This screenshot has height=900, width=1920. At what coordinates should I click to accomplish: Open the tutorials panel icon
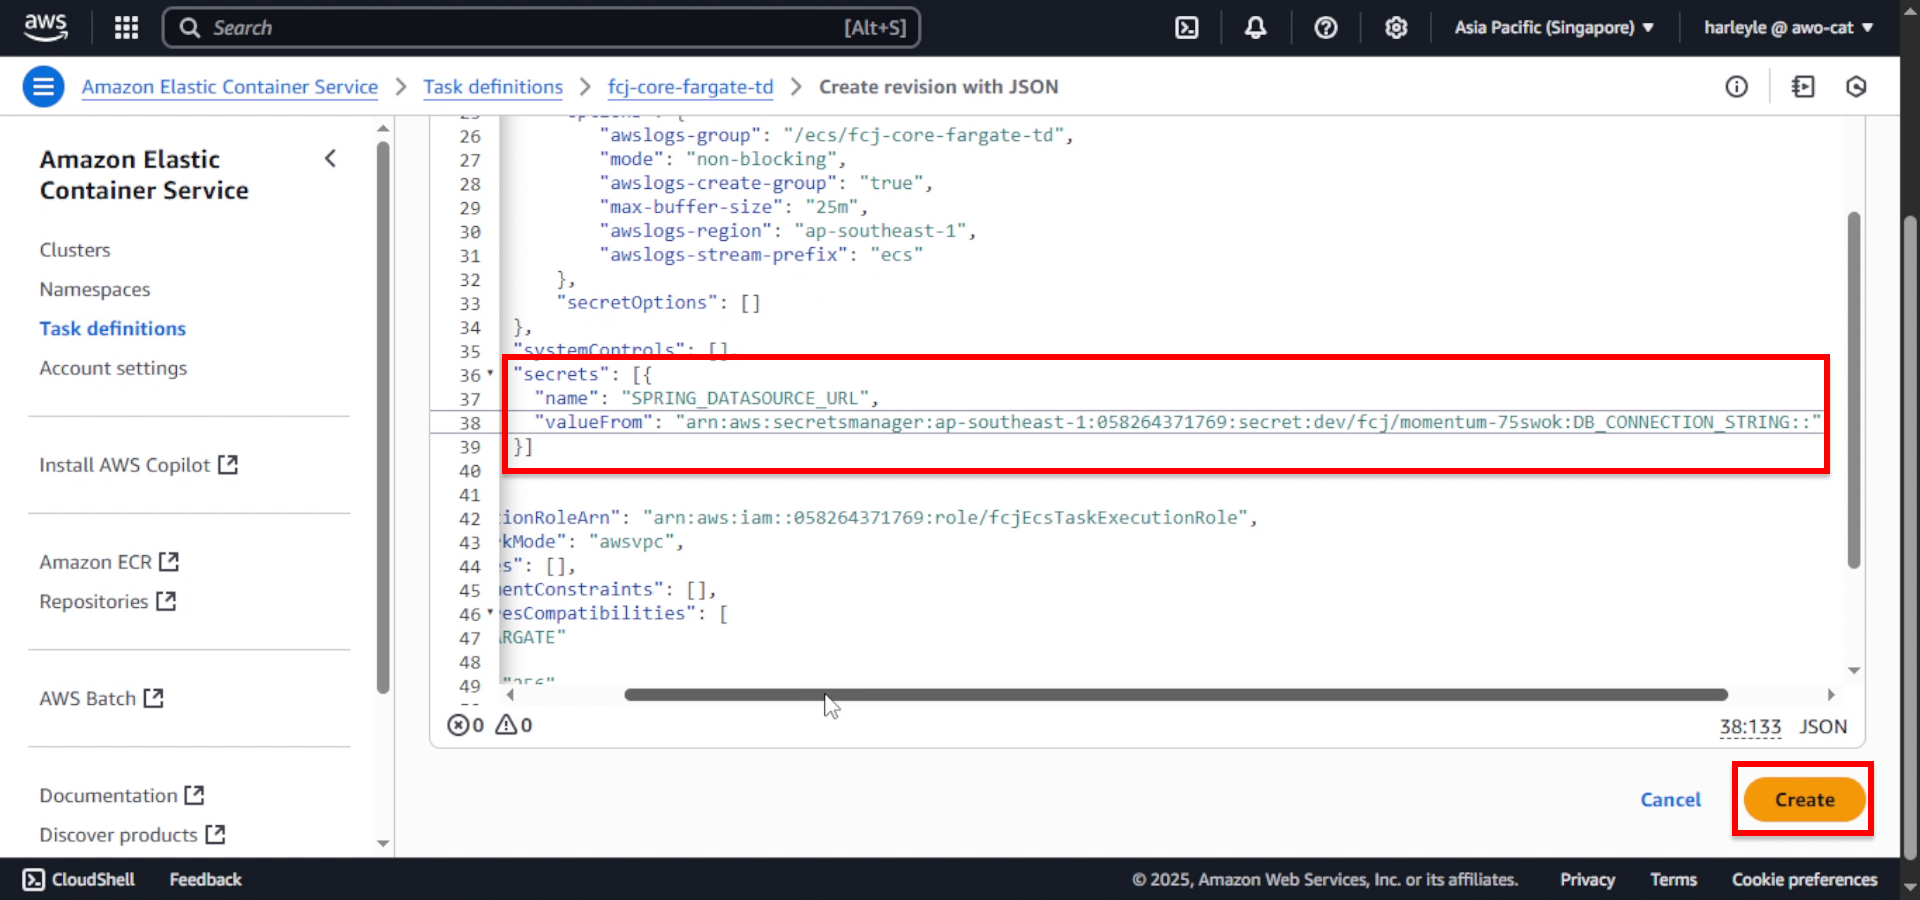pos(1803,87)
